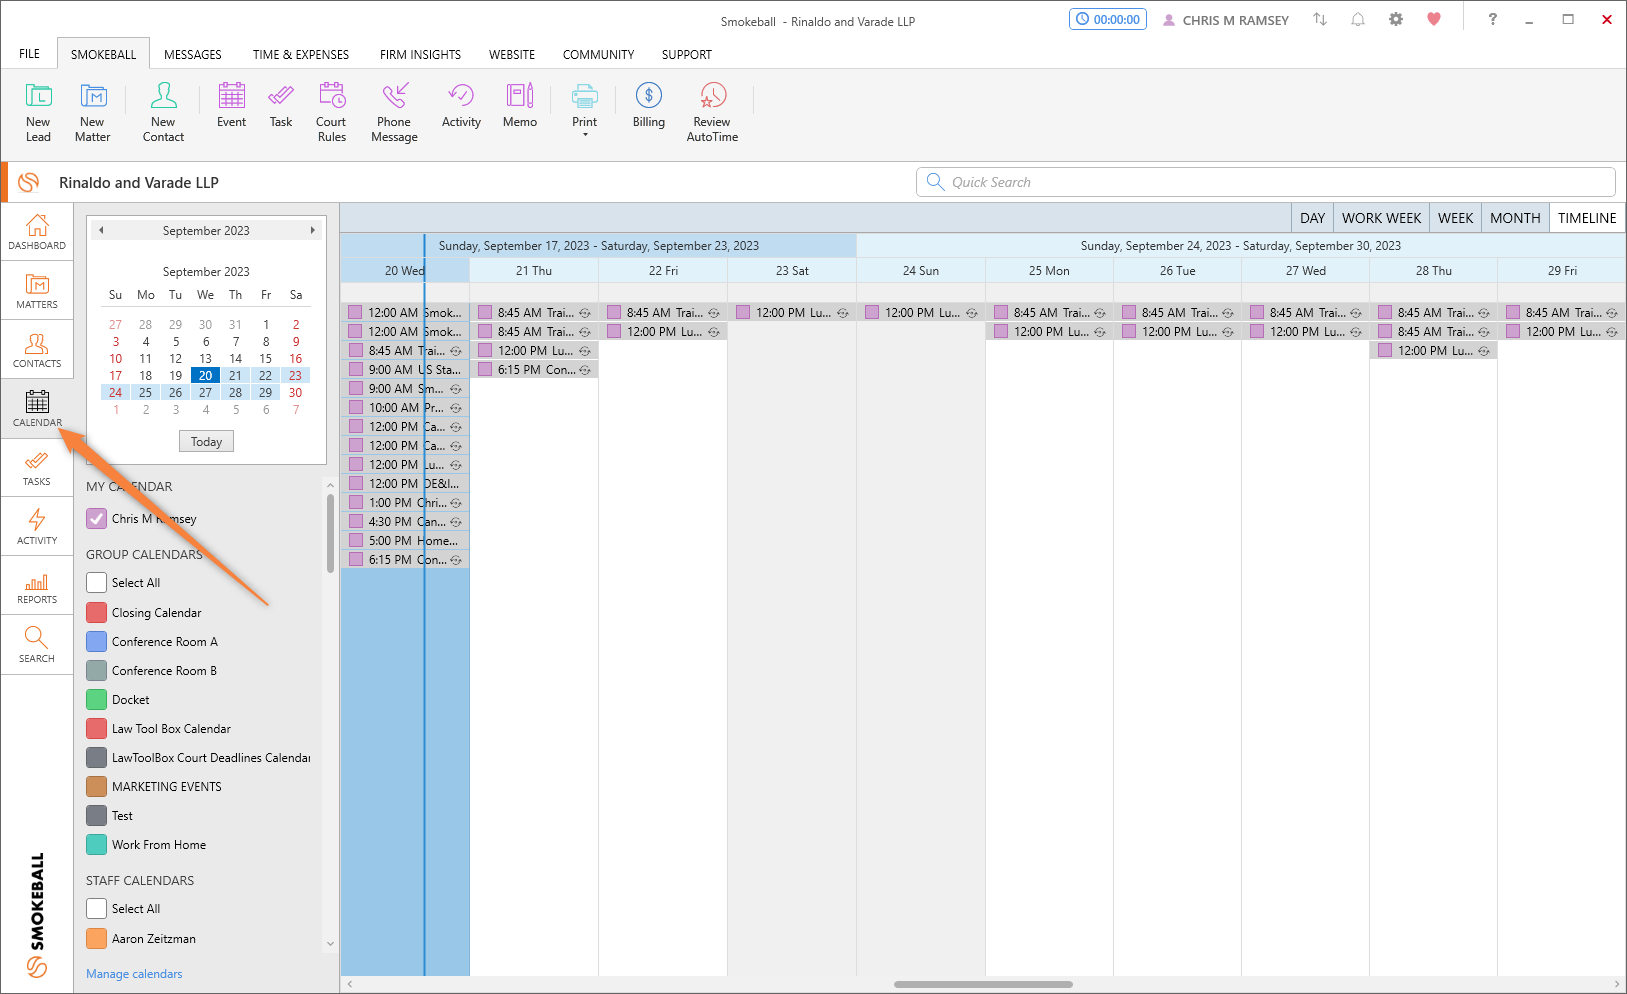Check Select All under Staff Calendars

tap(96, 908)
